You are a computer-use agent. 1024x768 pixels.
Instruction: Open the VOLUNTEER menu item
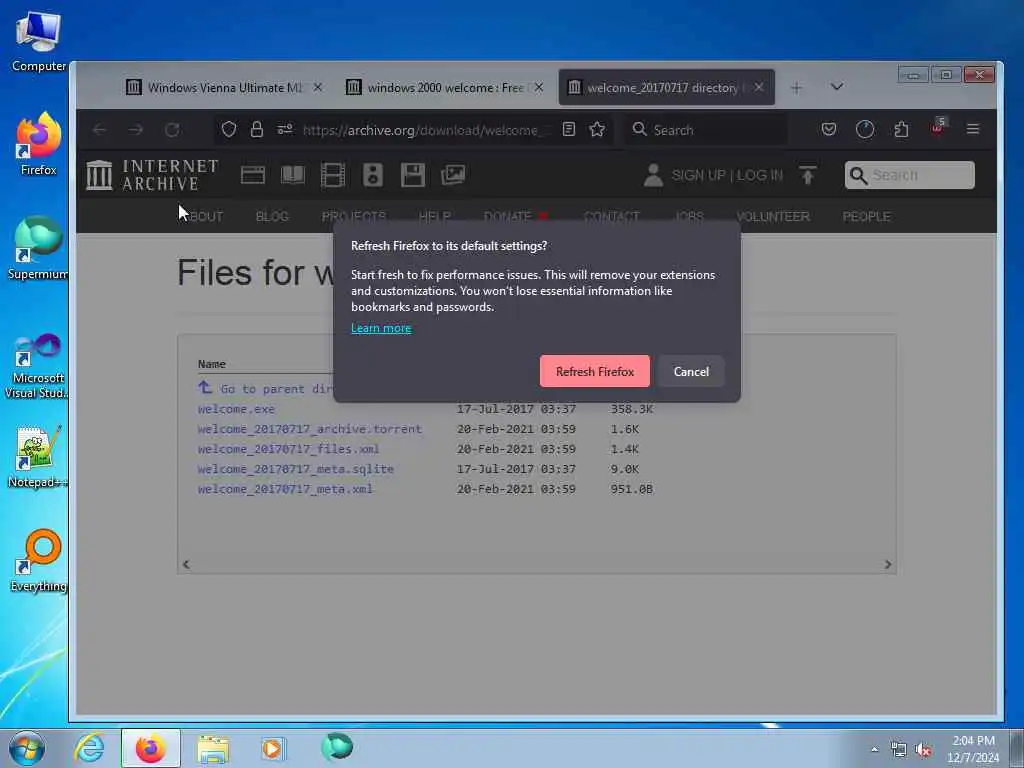point(773,216)
